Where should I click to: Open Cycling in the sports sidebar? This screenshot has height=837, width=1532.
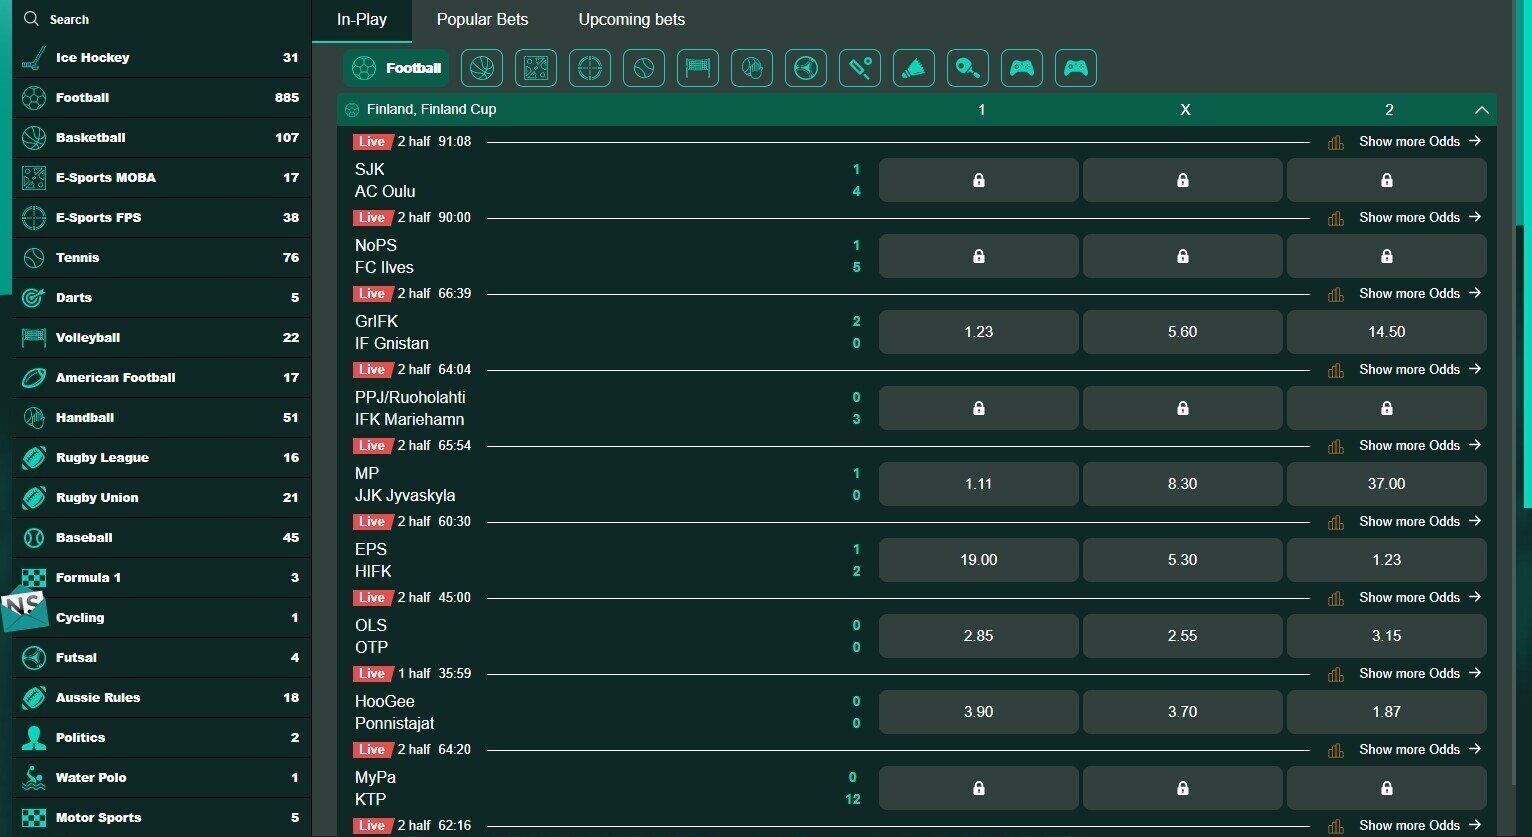pos(161,618)
